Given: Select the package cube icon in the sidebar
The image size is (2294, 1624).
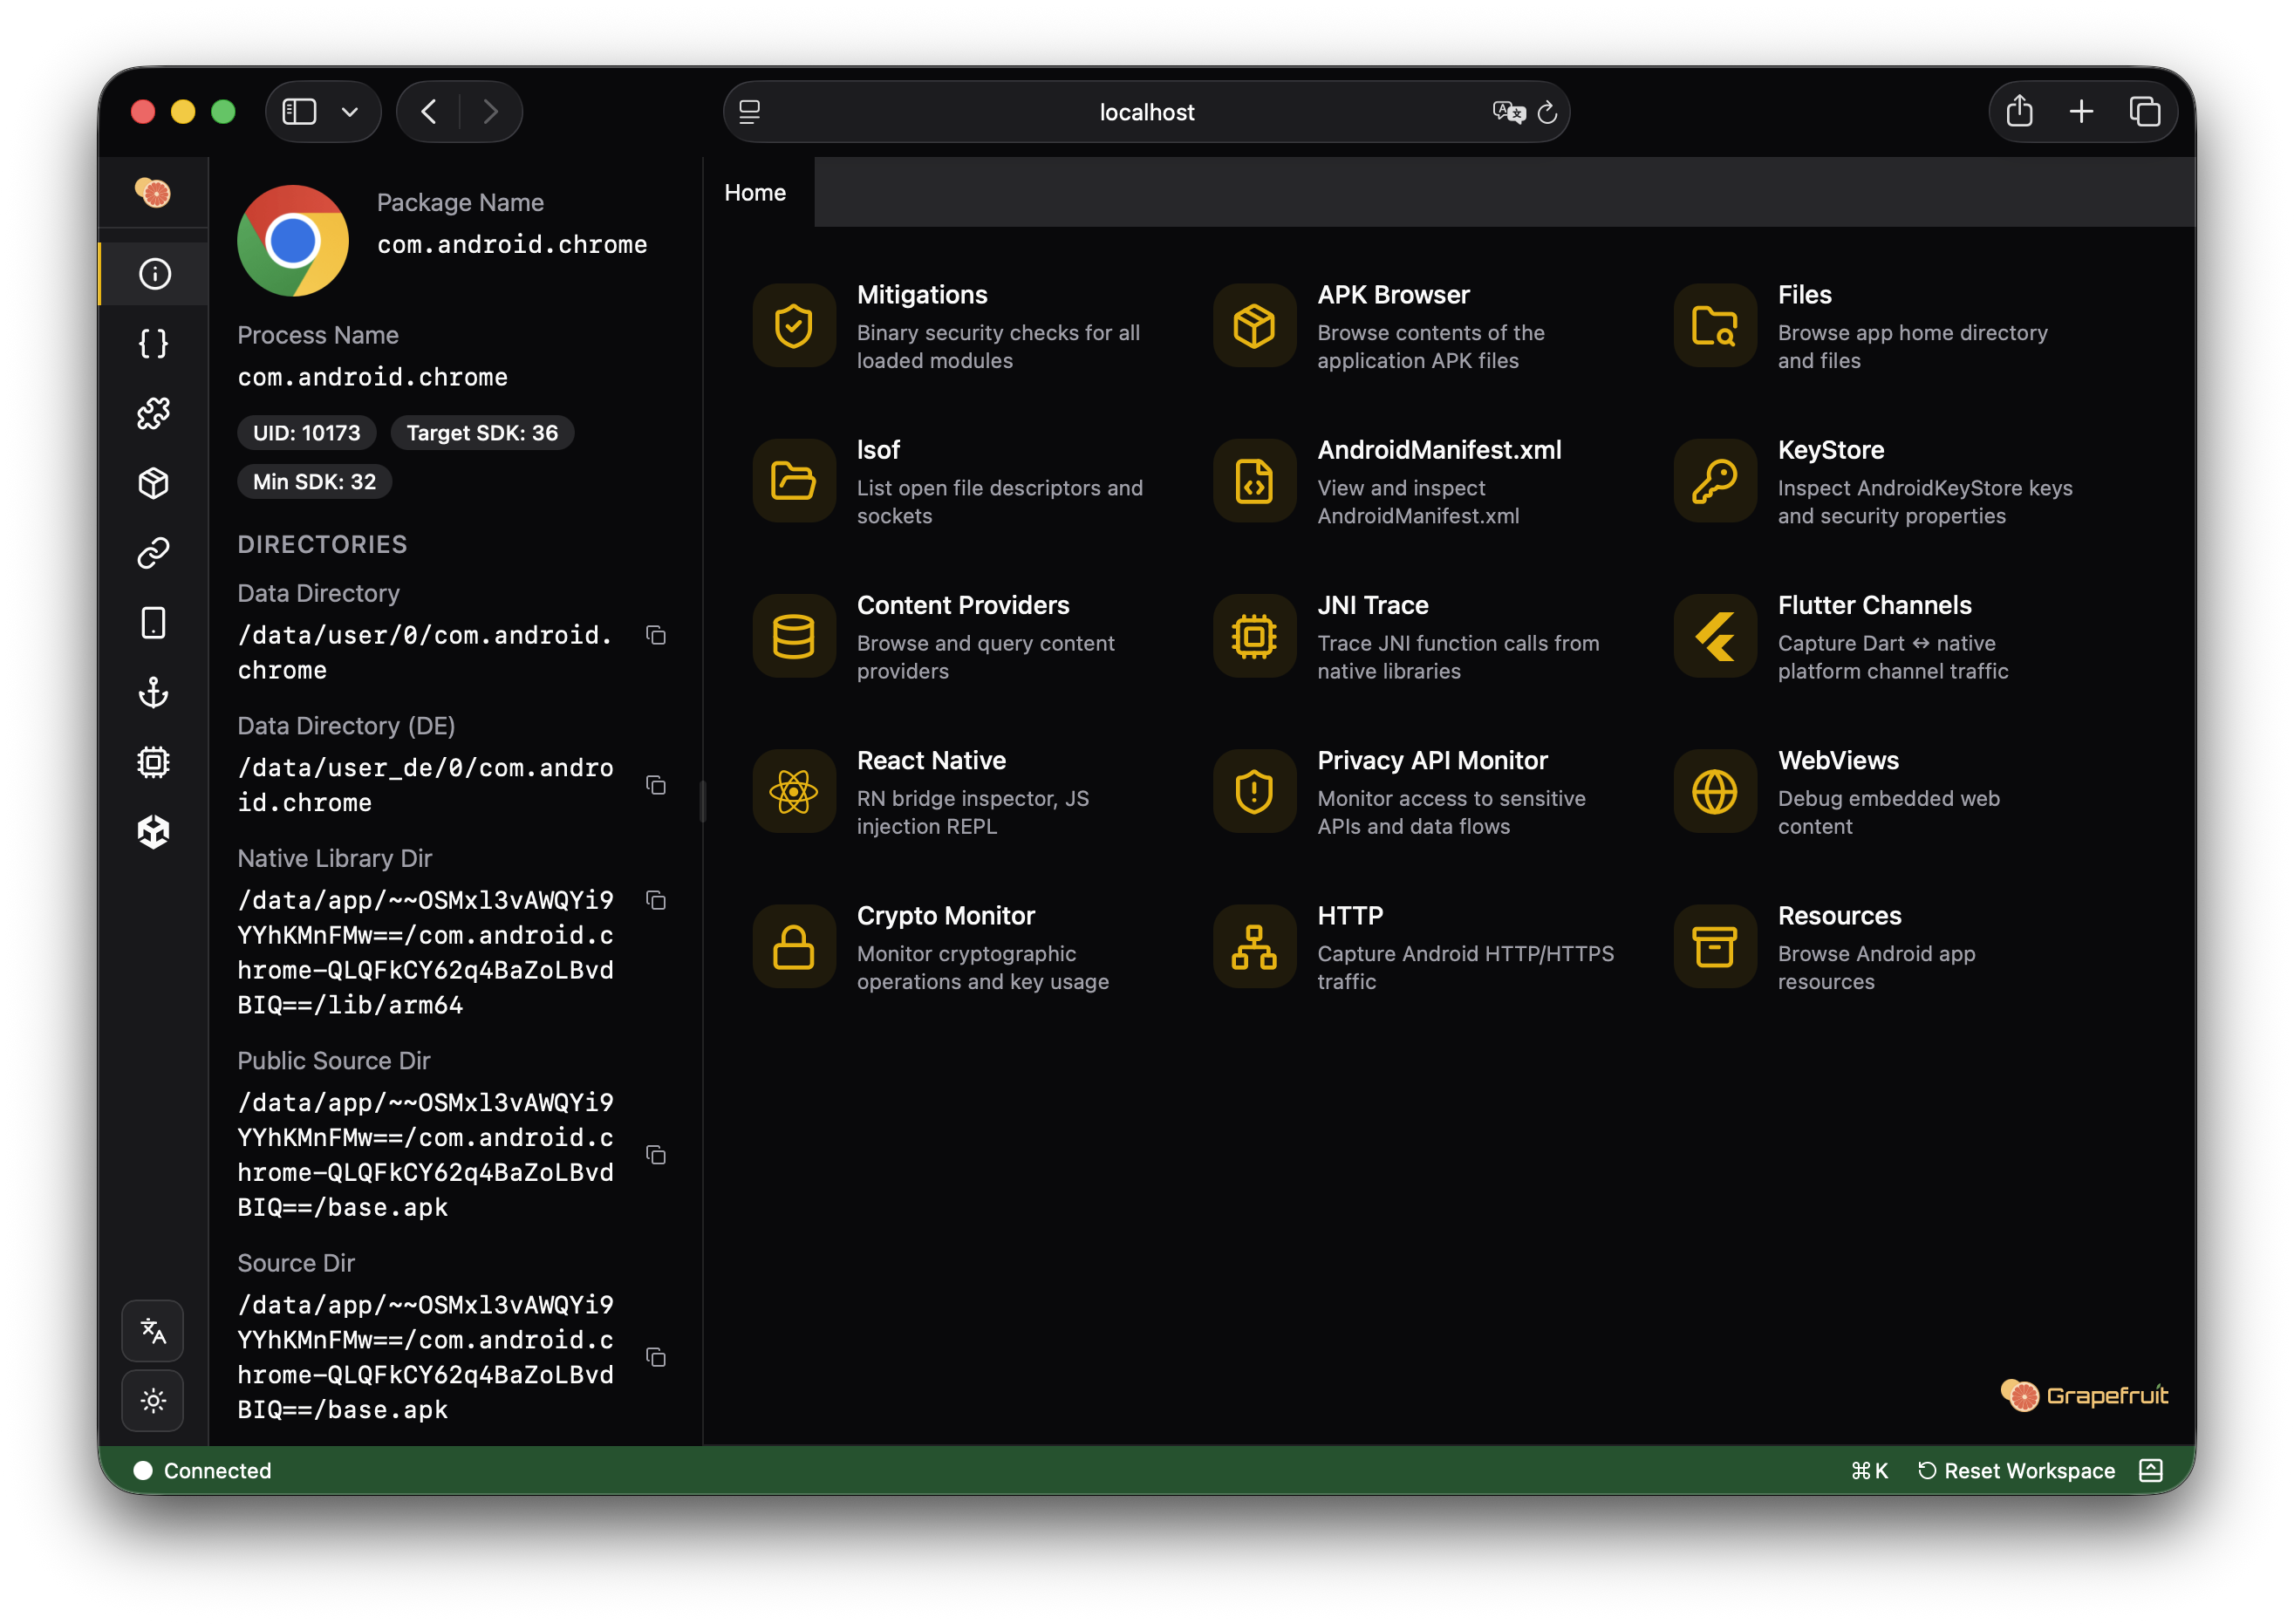Looking at the screenshot, I should click(x=152, y=483).
